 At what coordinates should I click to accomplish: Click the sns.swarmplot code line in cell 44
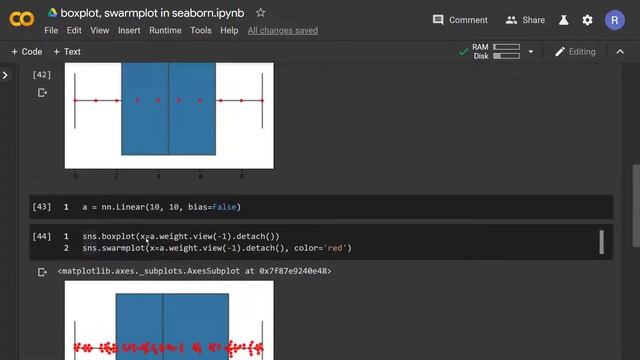(x=217, y=248)
